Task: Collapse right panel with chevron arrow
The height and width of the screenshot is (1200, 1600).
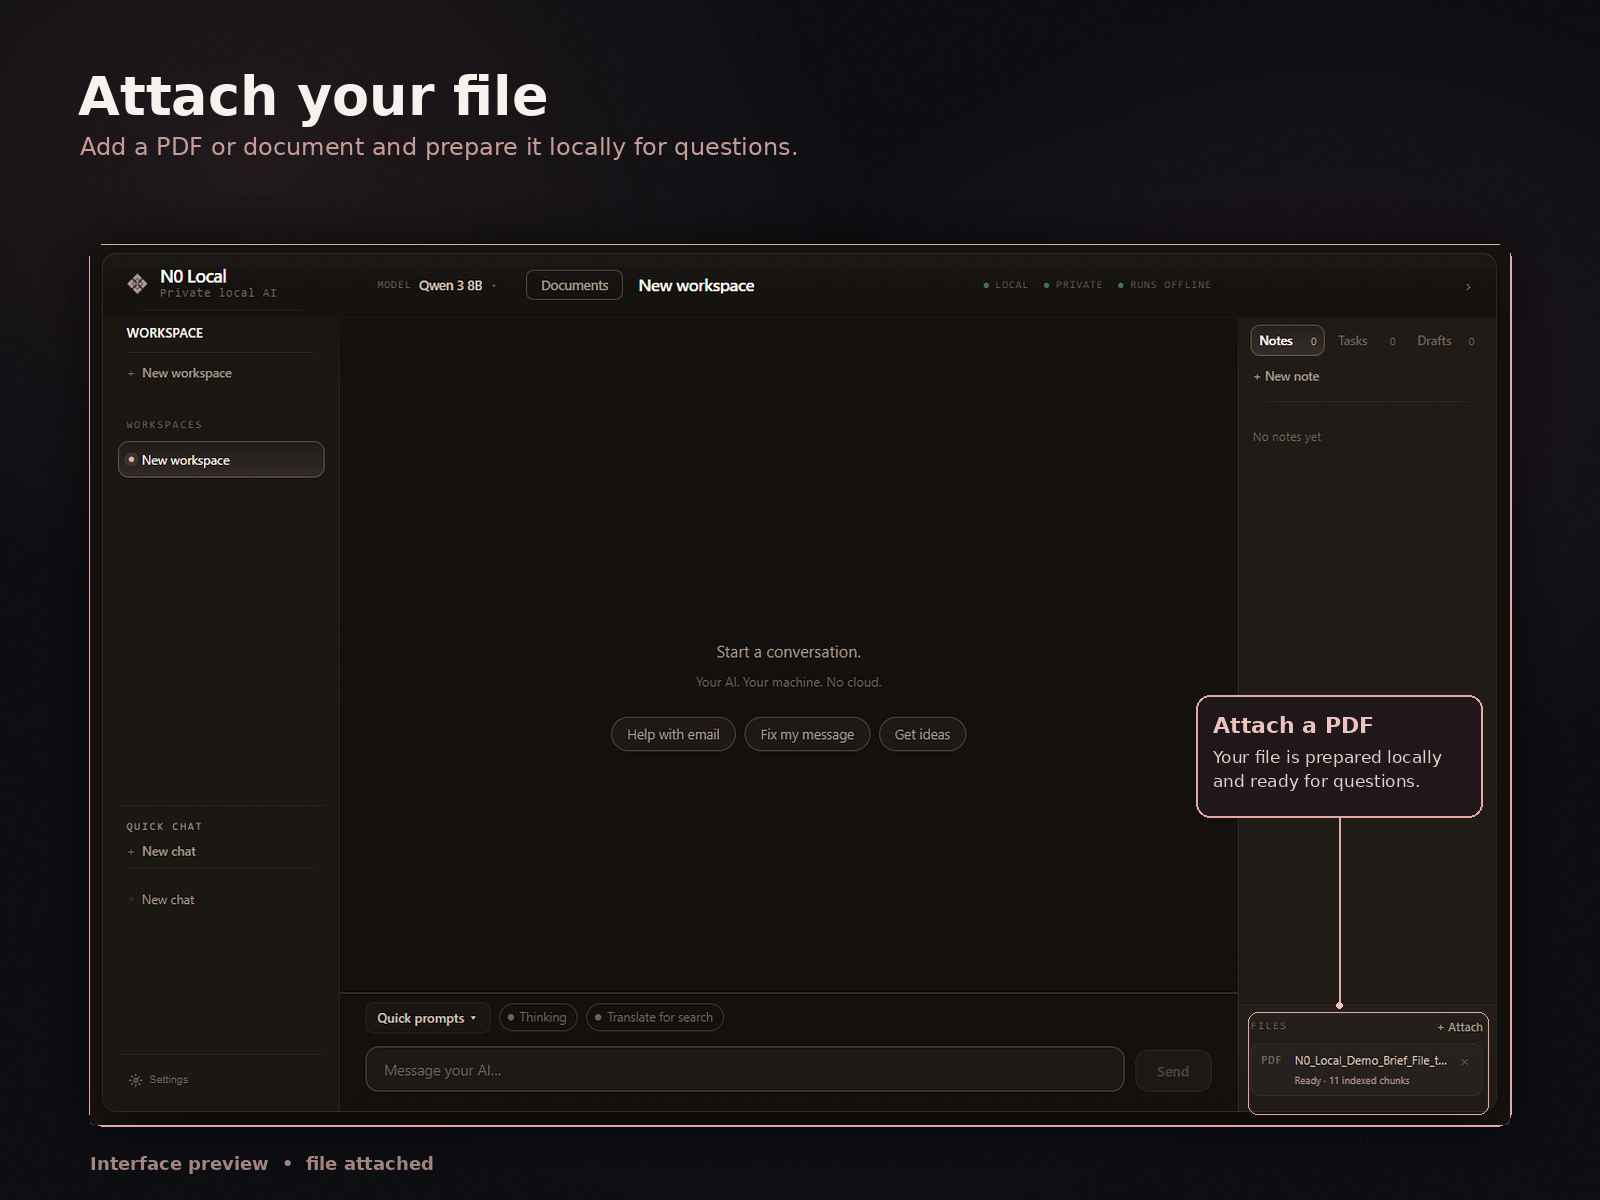Action: (x=1468, y=287)
